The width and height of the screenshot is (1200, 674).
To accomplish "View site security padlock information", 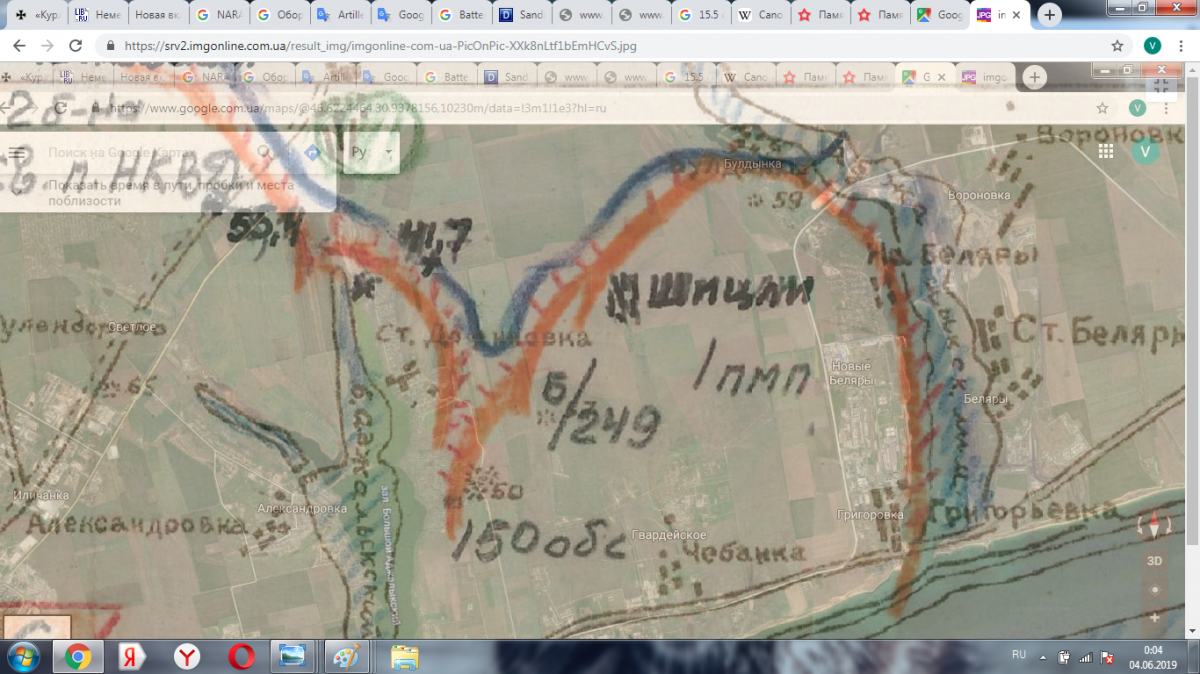I will [x=109, y=46].
